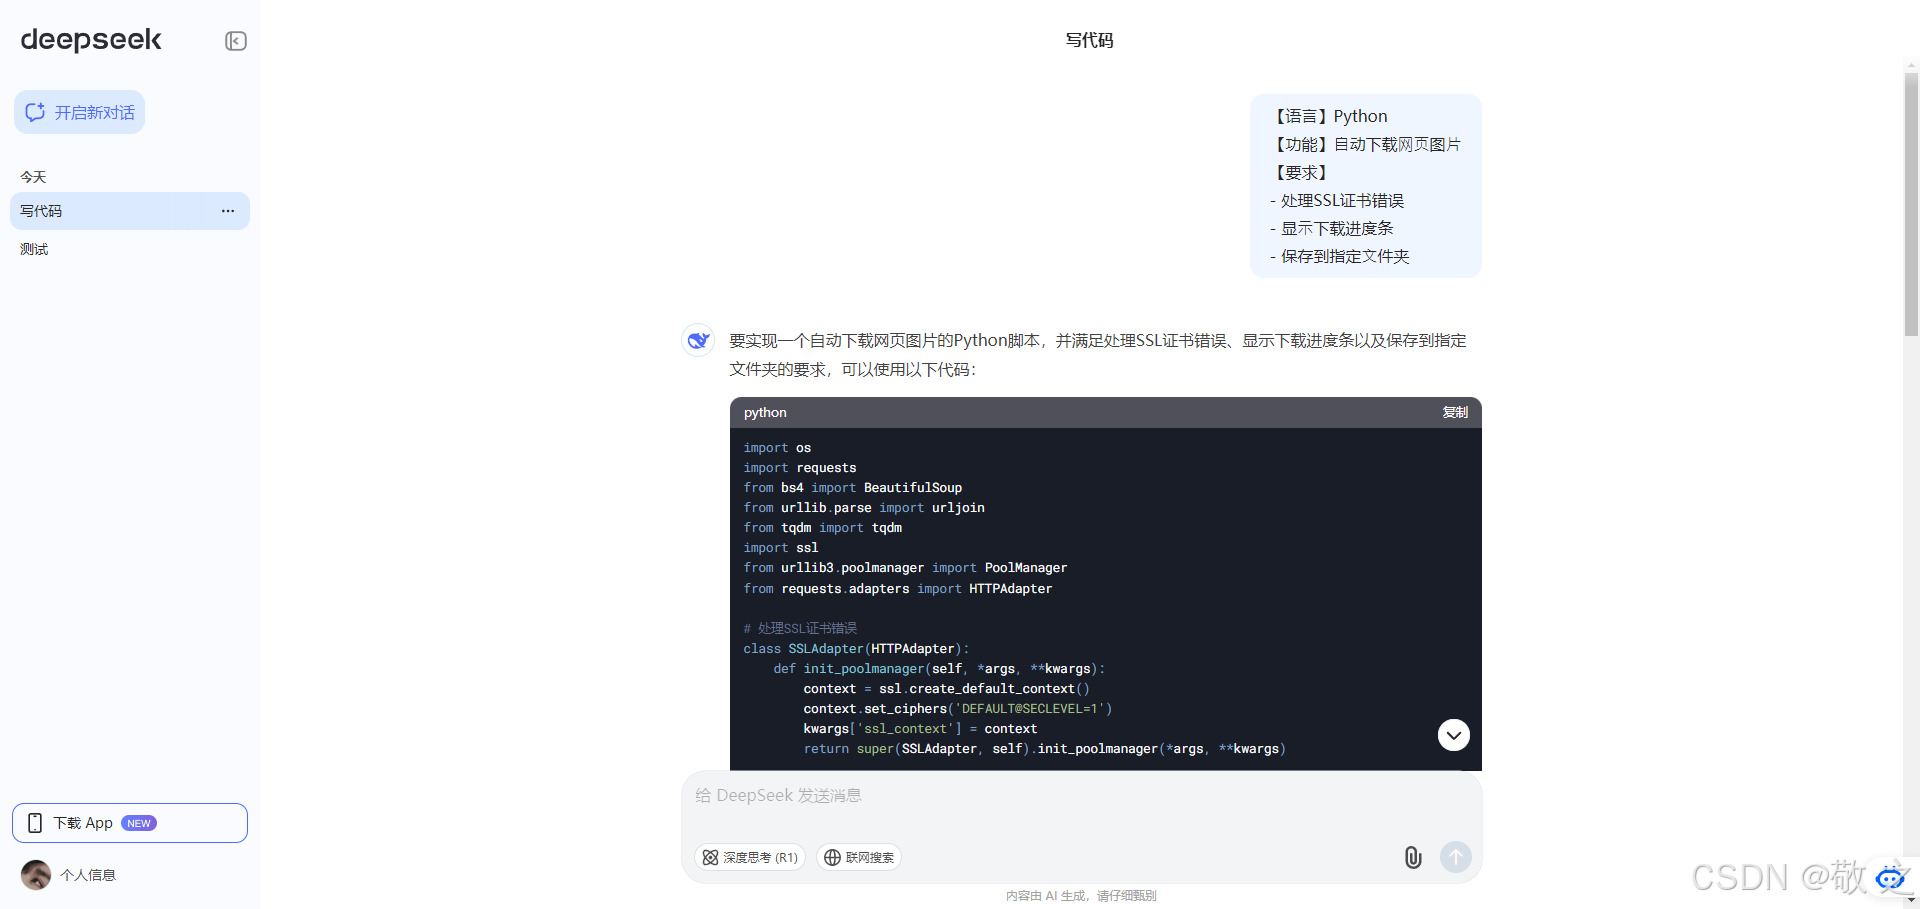Click the line 'import os' in code
Image resolution: width=1920 pixels, height=909 pixels.
(777, 448)
